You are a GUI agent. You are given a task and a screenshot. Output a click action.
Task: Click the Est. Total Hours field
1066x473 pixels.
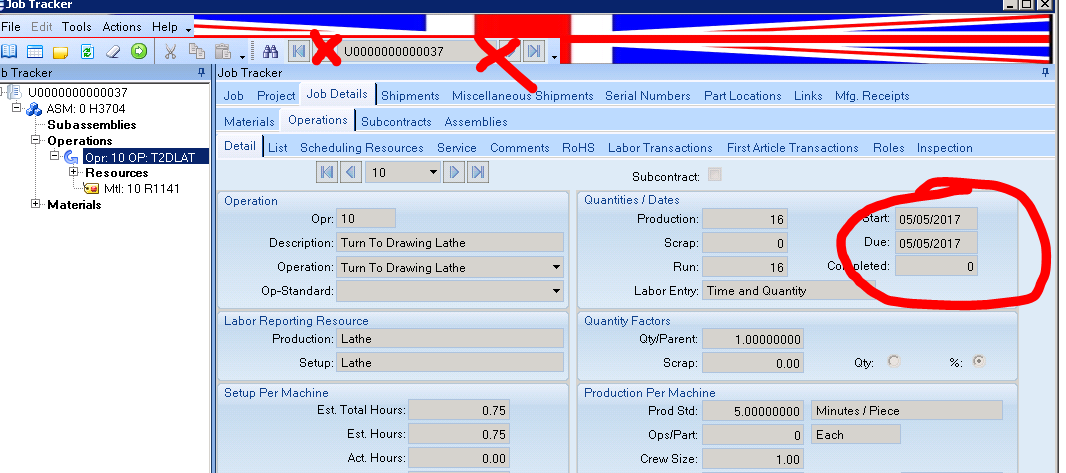(x=459, y=410)
